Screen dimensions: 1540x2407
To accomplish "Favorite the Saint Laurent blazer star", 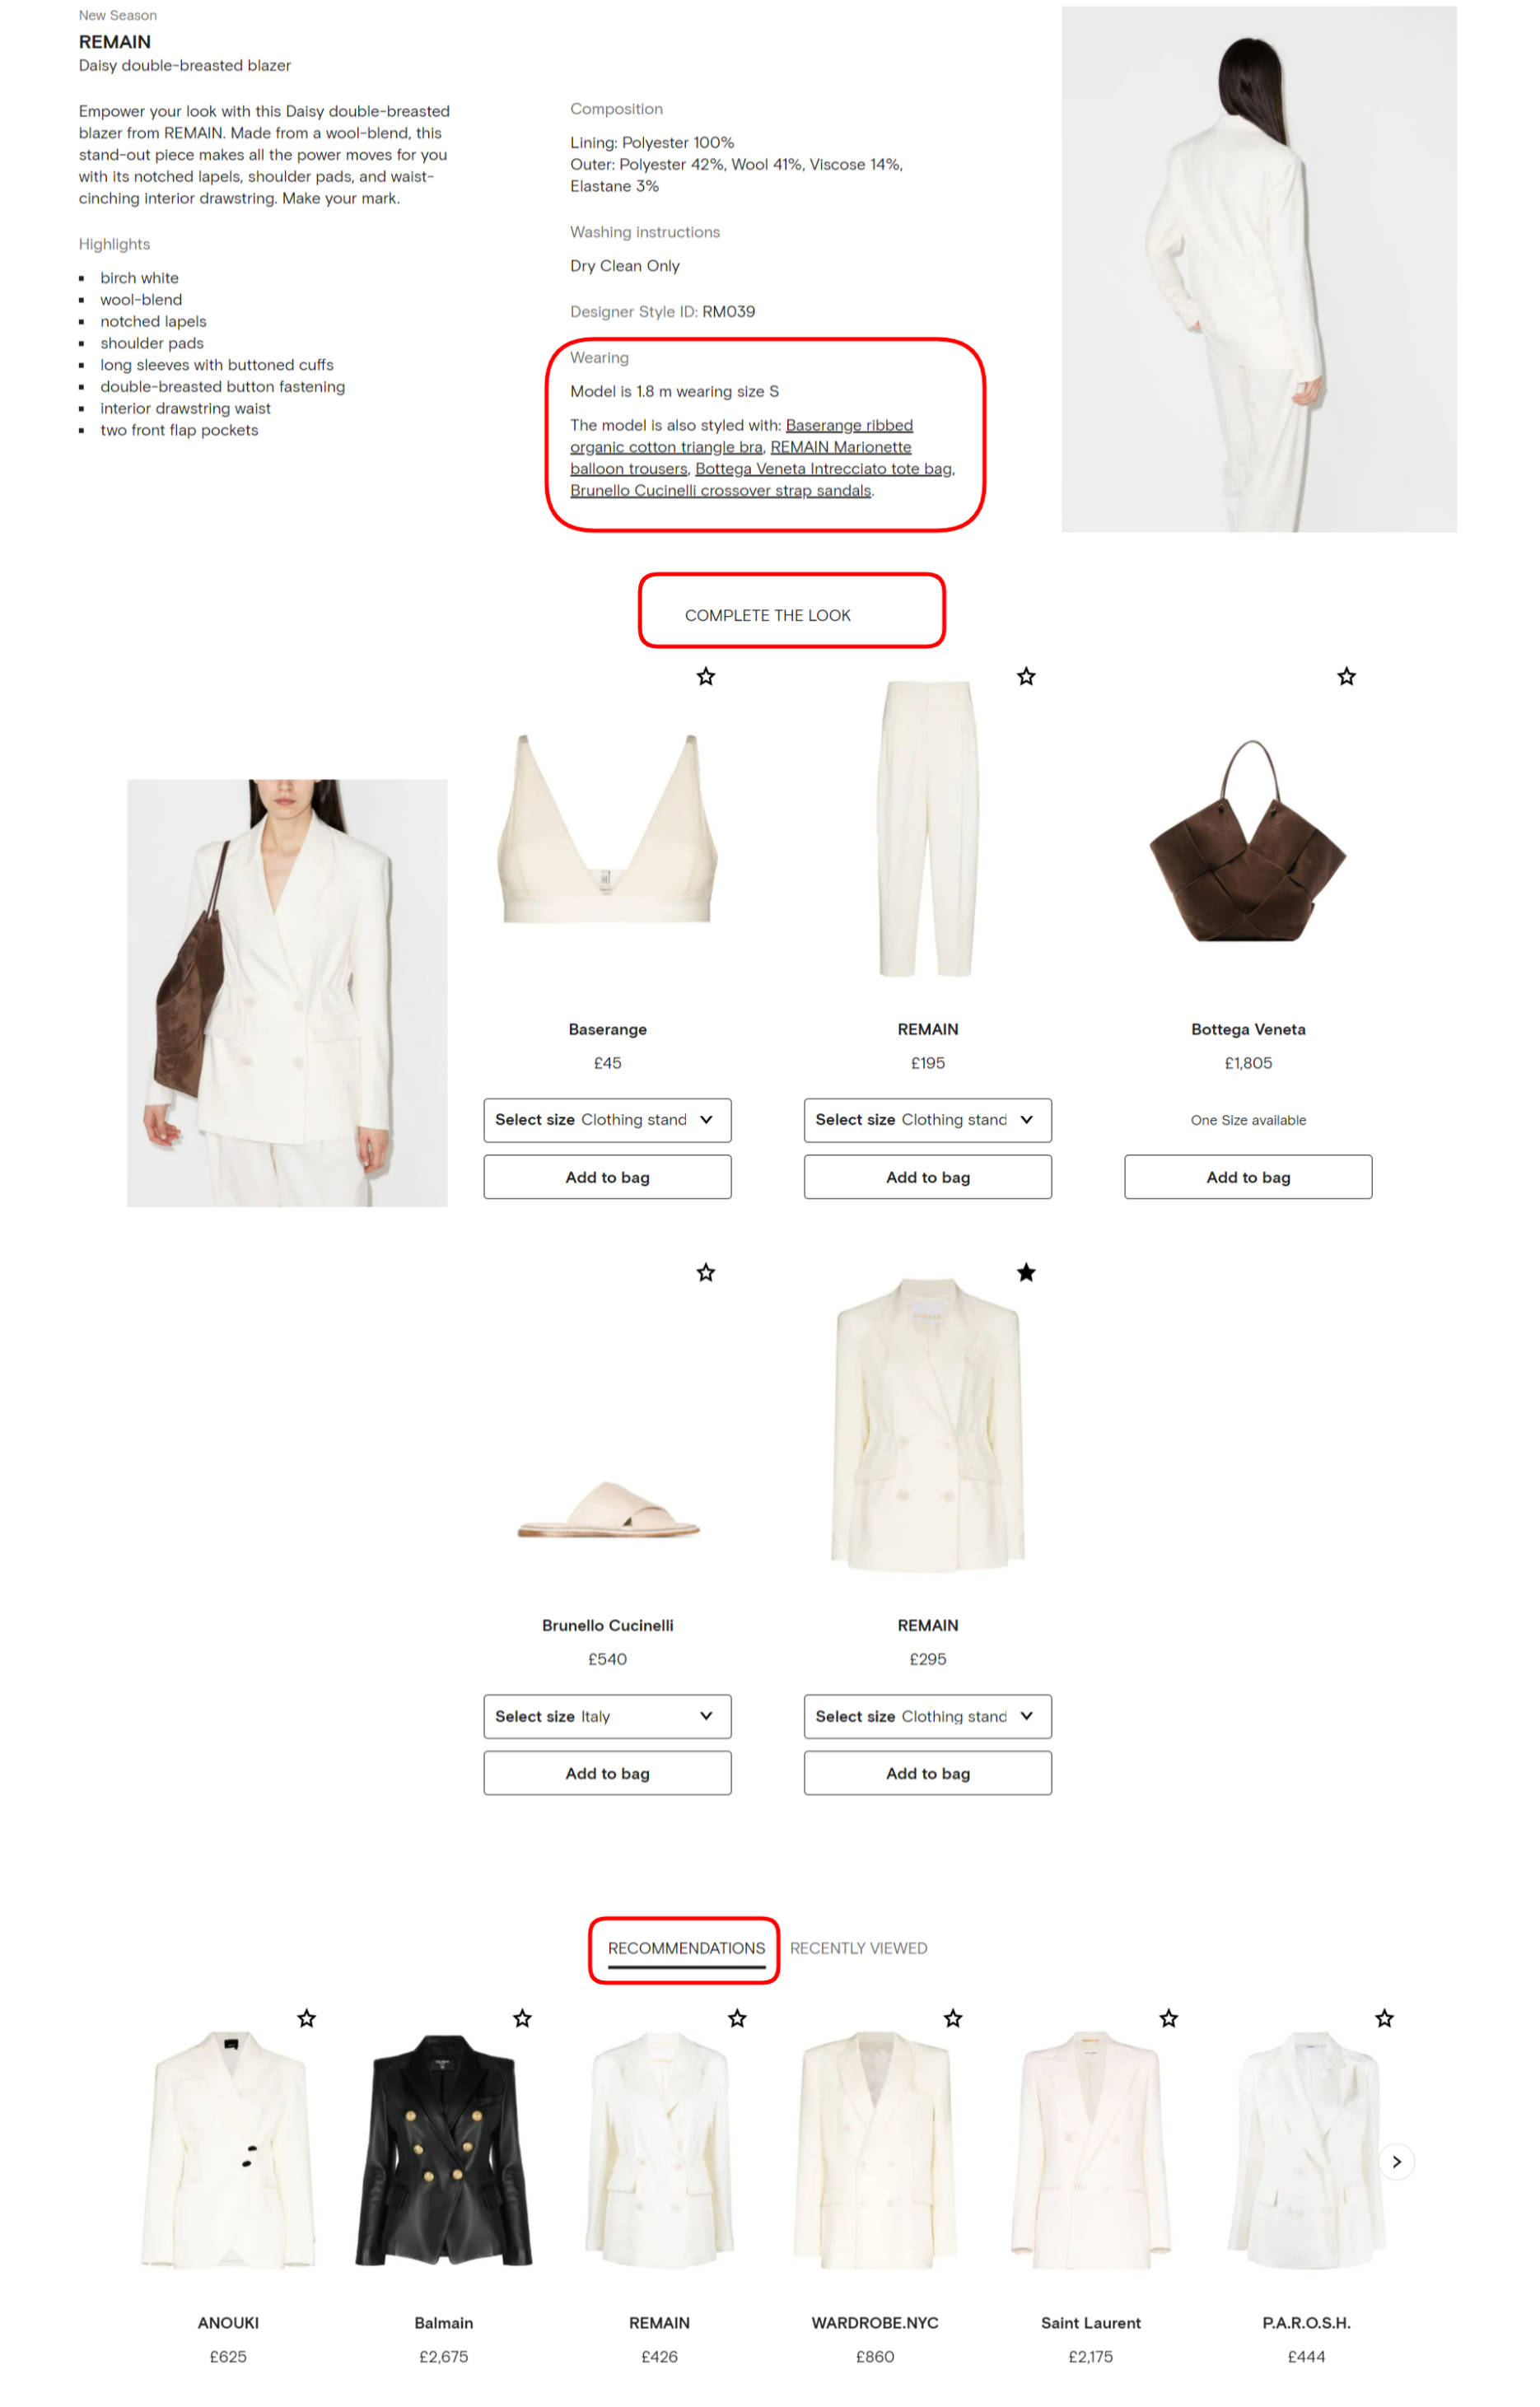I will point(1169,2019).
